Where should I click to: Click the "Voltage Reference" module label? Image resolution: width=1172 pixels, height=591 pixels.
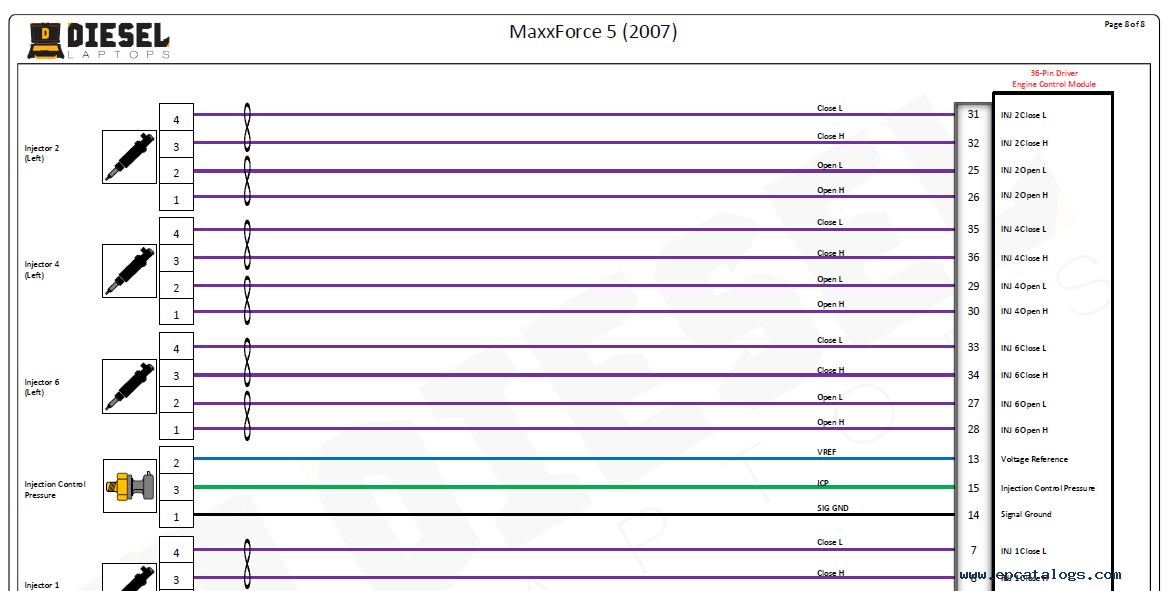coord(1034,460)
